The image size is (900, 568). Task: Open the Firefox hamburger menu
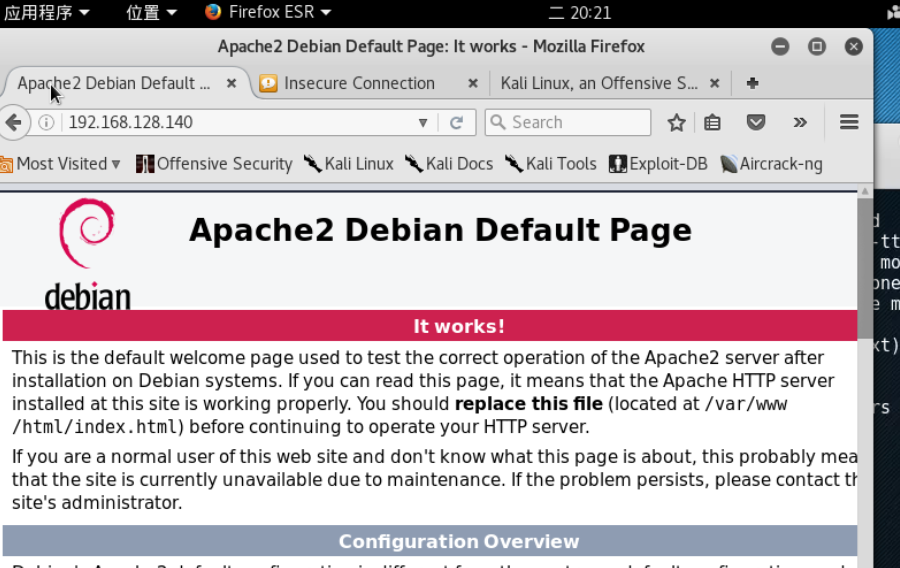coord(849,122)
